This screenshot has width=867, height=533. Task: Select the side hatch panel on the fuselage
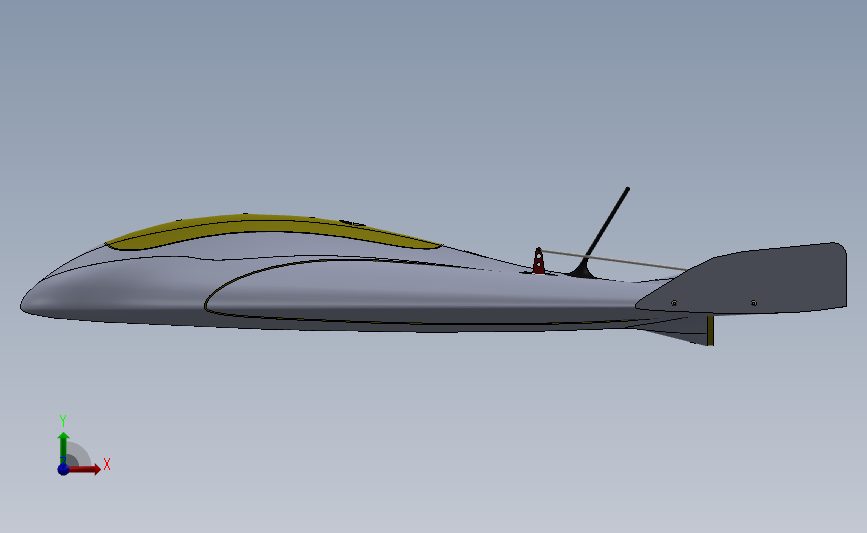coord(420,293)
